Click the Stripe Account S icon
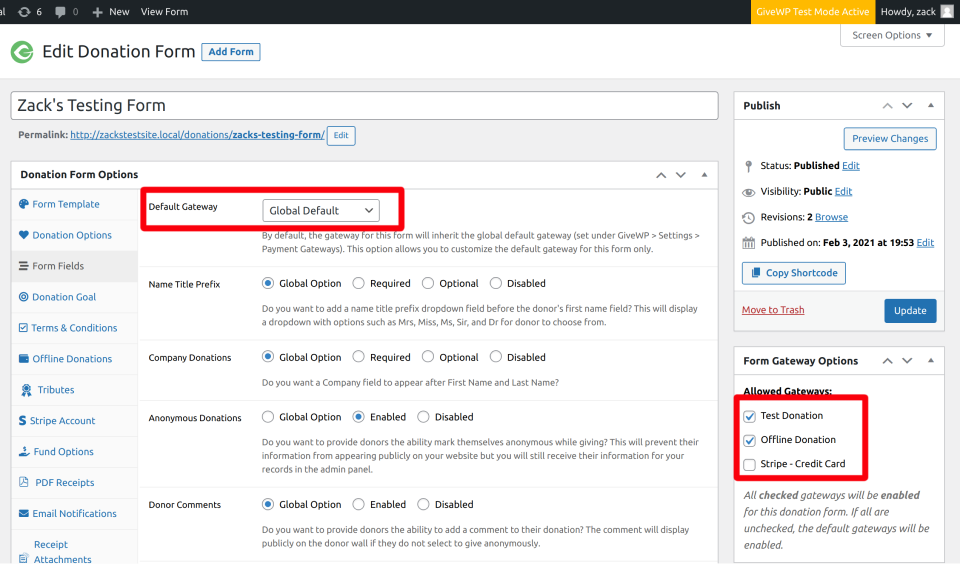This screenshot has width=960, height=564. [x=22, y=420]
